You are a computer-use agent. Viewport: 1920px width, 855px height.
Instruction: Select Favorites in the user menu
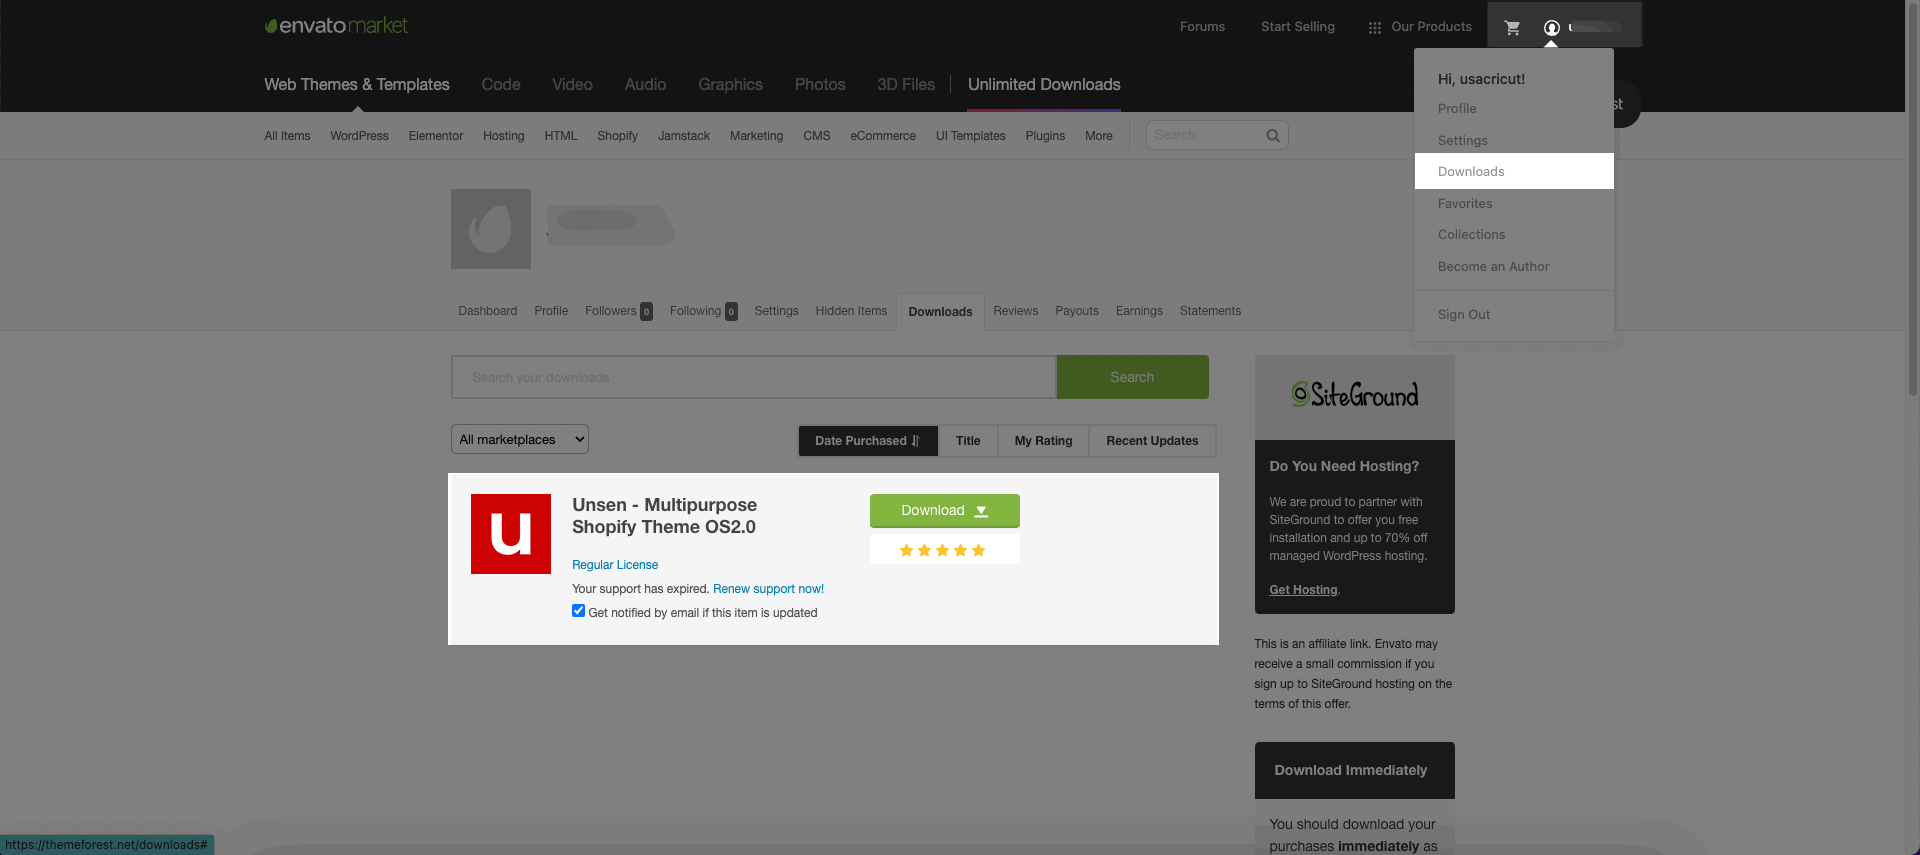[x=1465, y=203]
